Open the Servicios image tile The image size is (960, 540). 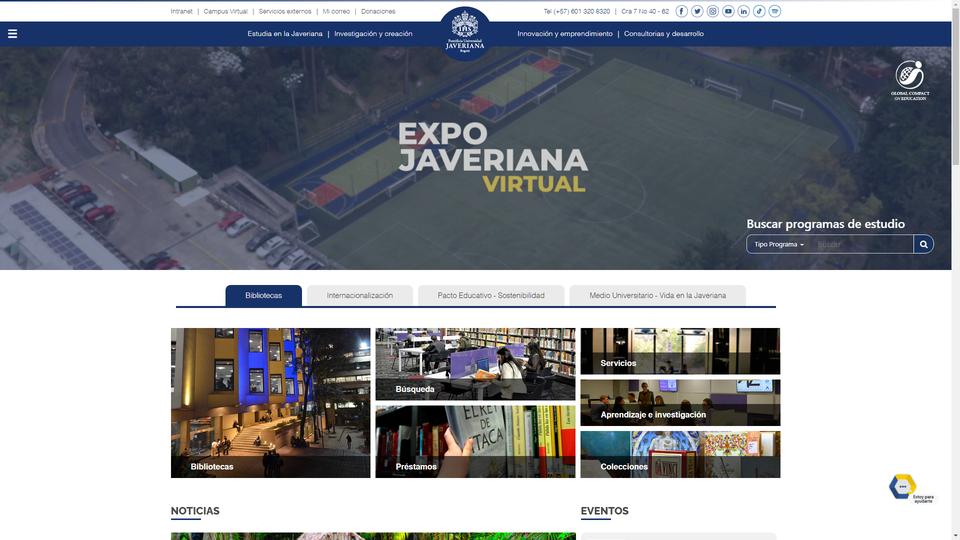[x=680, y=351]
